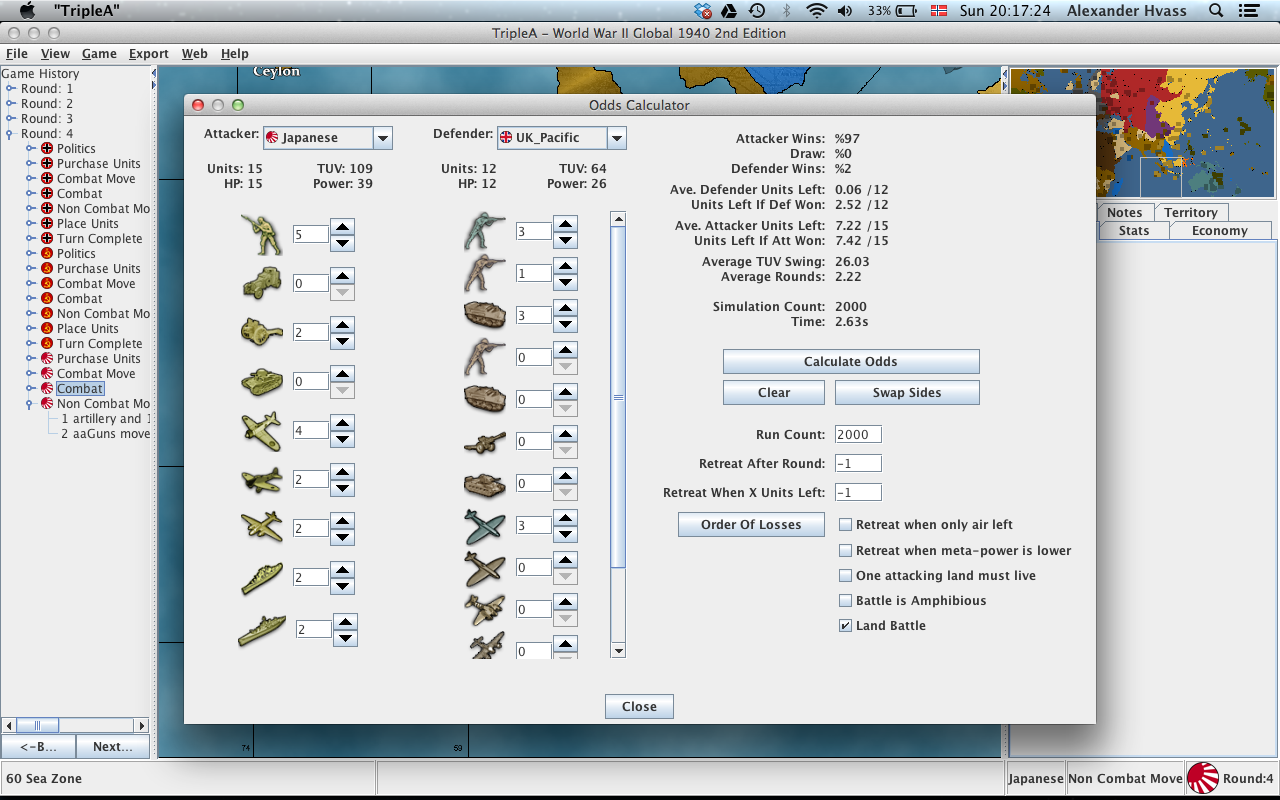Increase Japanese infantry count with up arrow
The height and width of the screenshot is (800, 1280).
343,227
